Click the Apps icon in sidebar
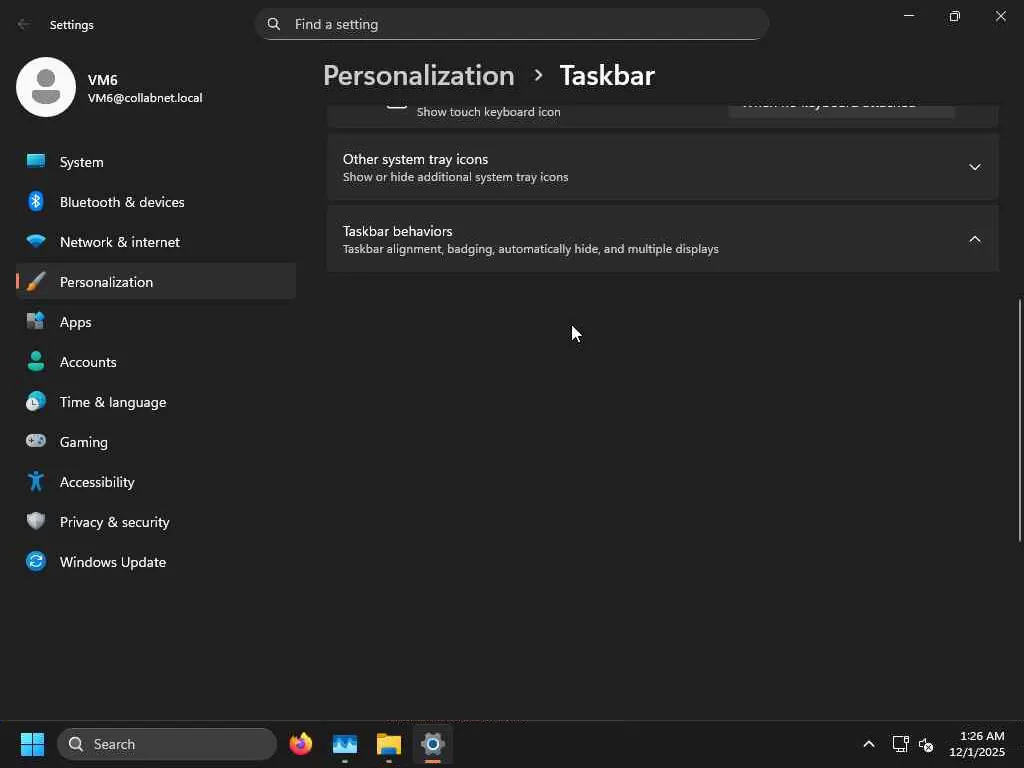1024x768 pixels. (36, 321)
